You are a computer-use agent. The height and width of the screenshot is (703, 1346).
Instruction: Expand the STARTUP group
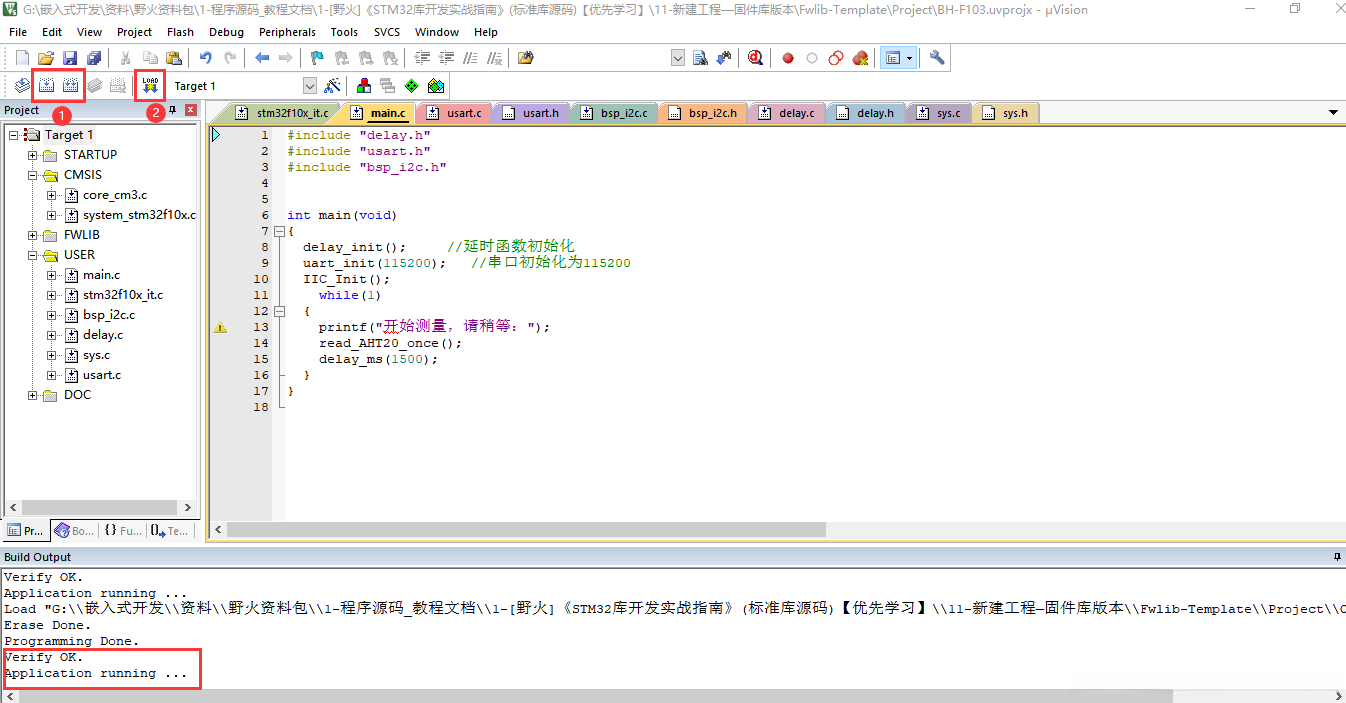click(33, 155)
